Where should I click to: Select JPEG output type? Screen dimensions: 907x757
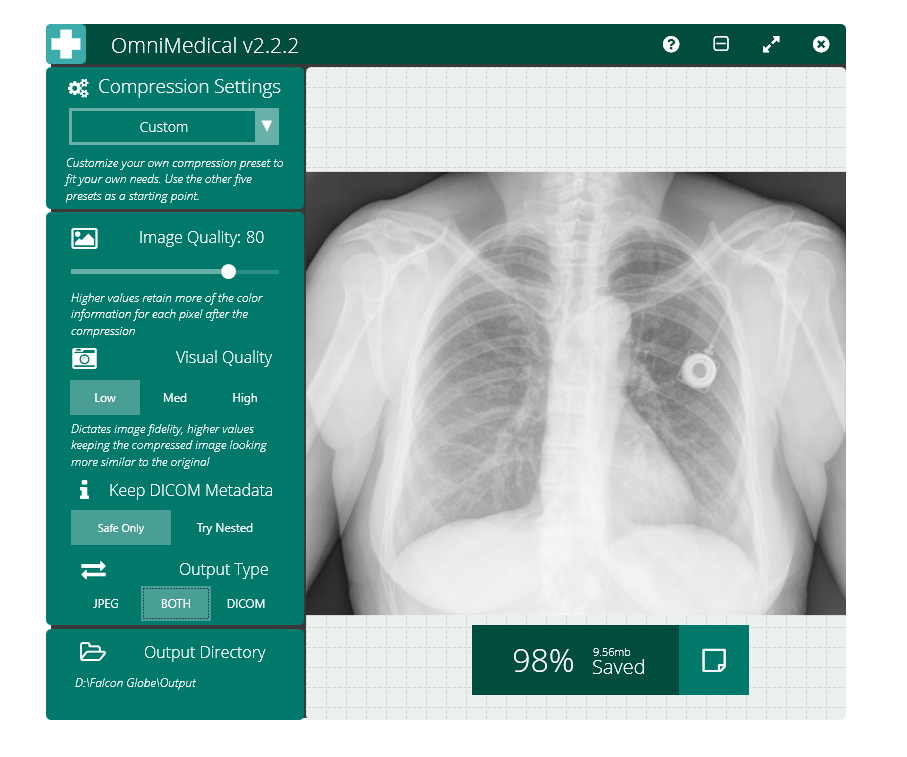(106, 604)
